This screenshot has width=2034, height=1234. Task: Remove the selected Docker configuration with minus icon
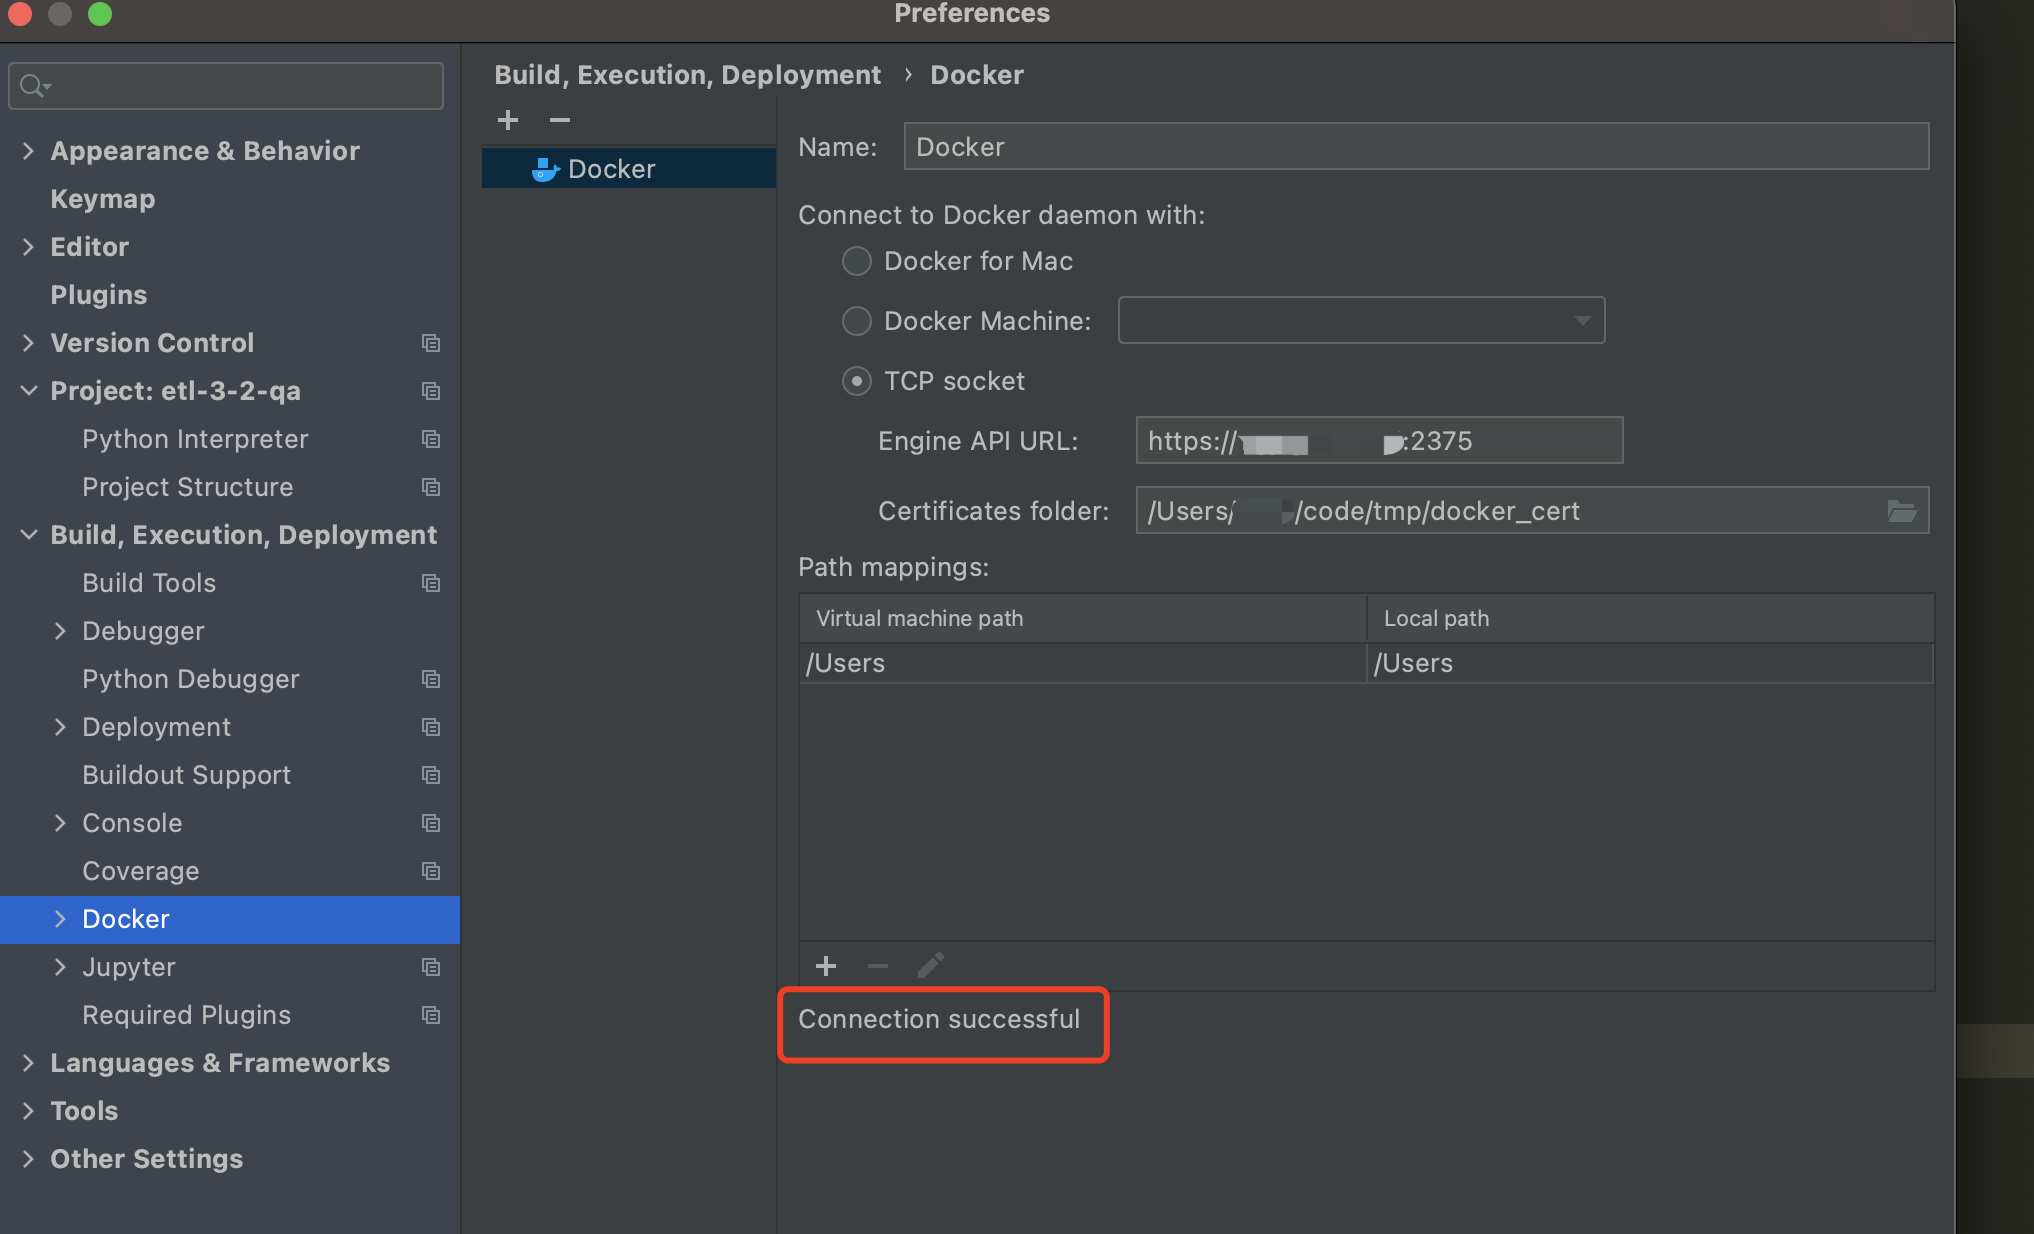pos(560,120)
